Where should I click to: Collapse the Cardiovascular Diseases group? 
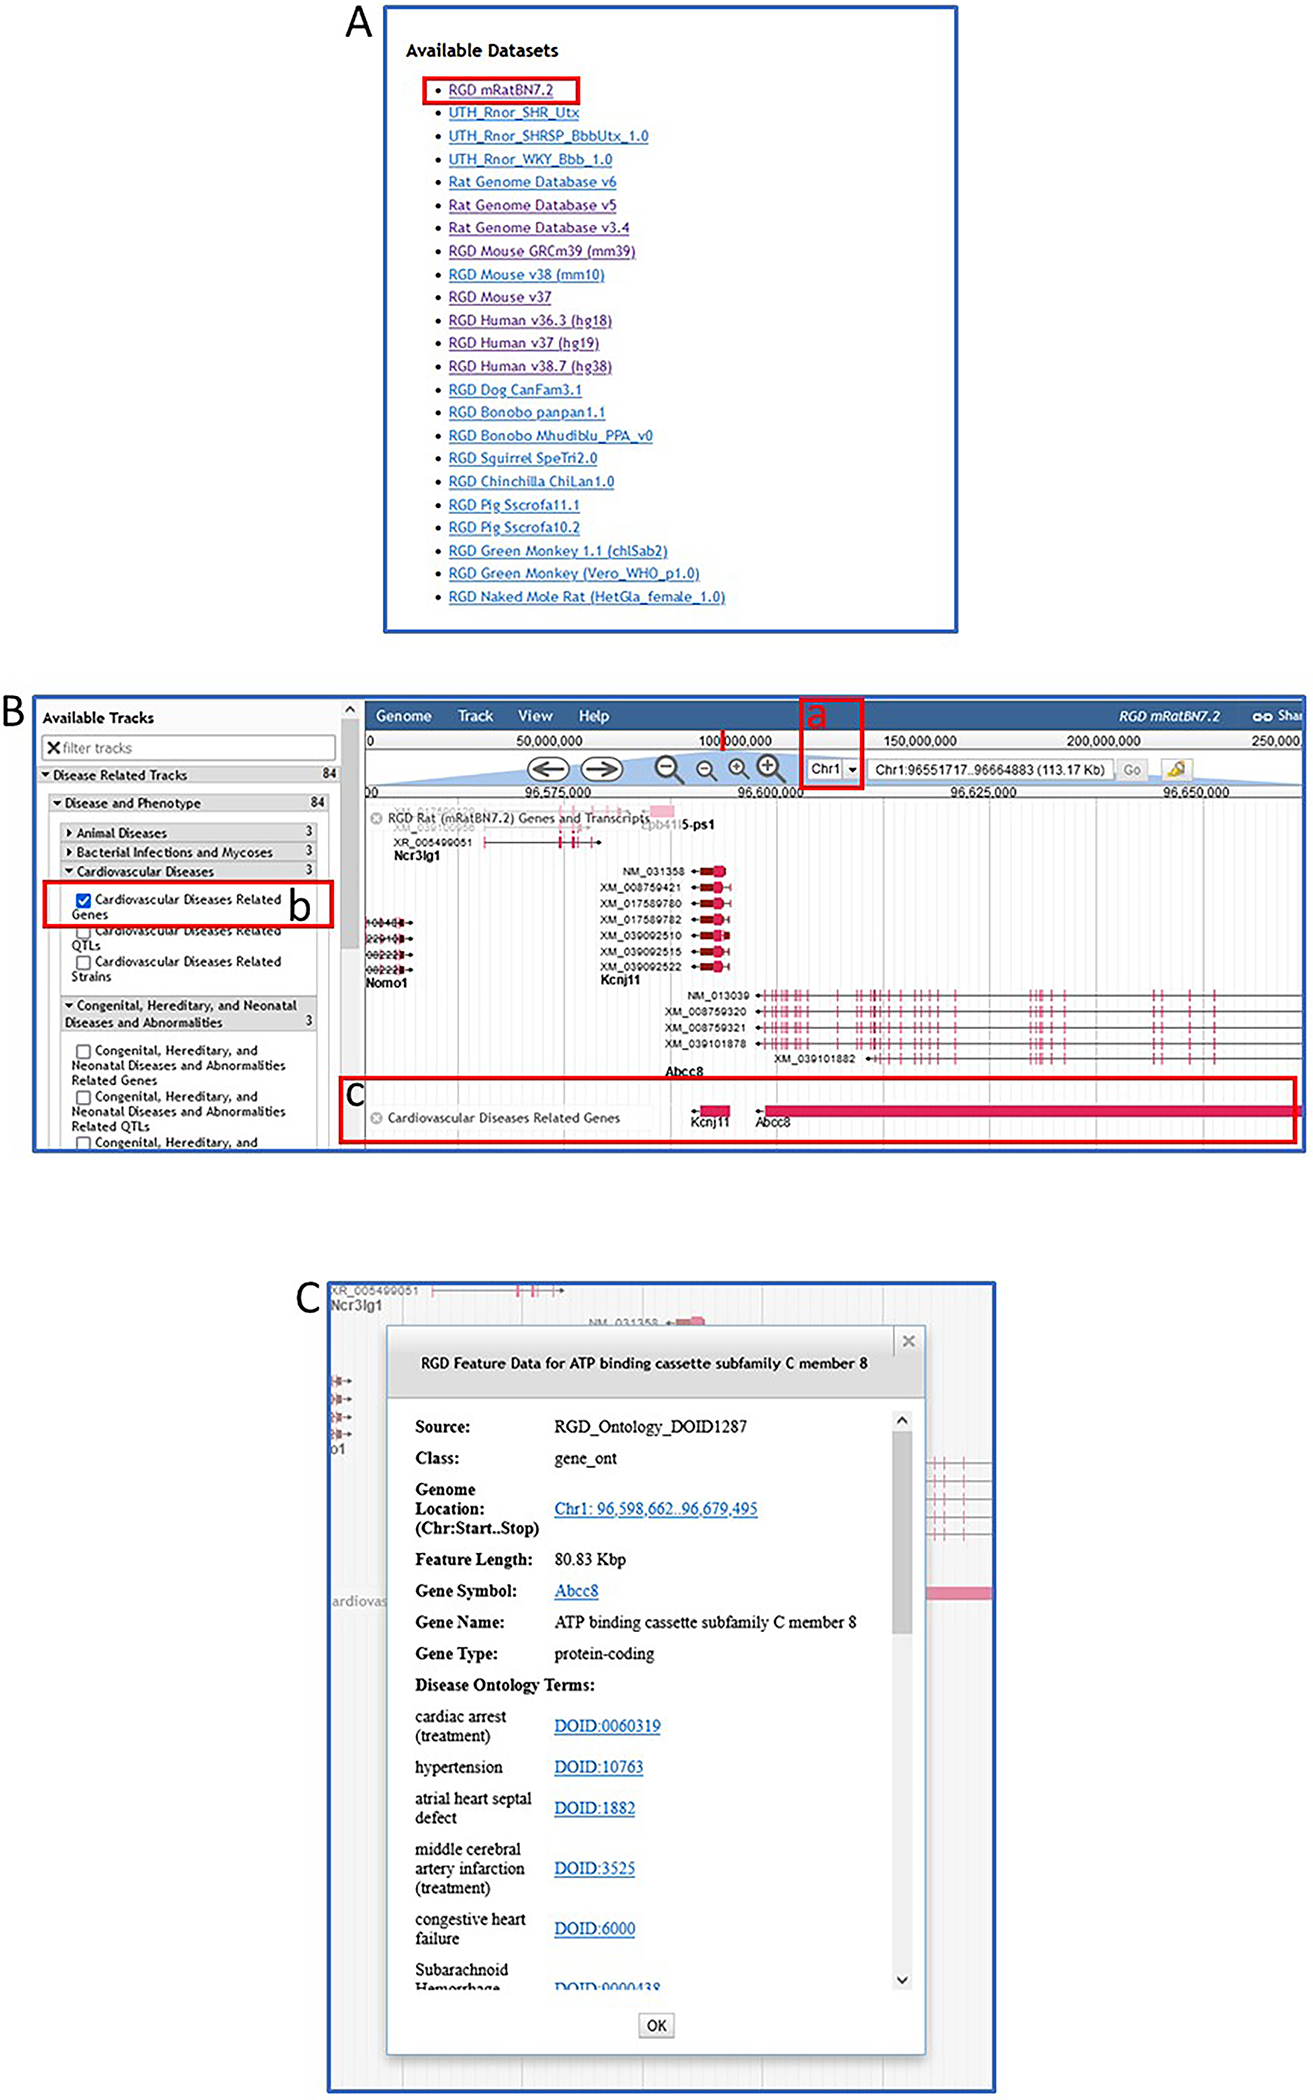69,872
